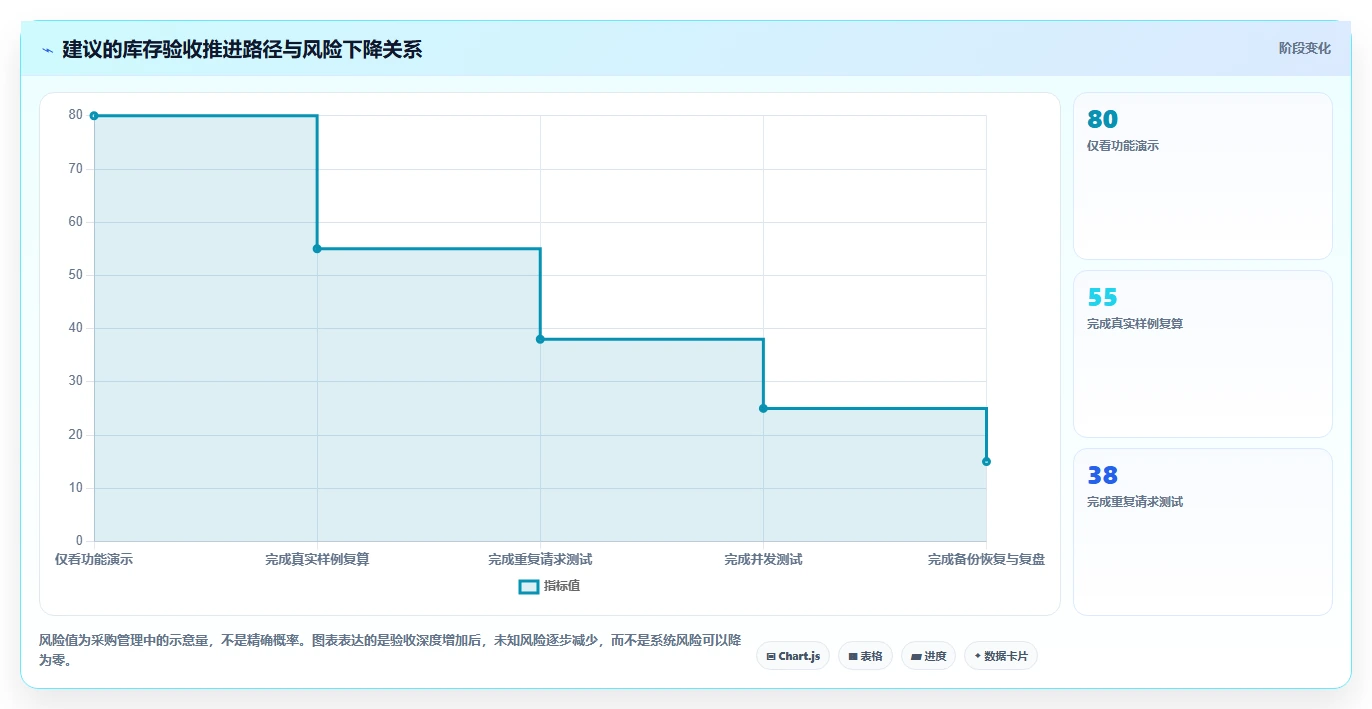1372x709 pixels.
Task: Click the card caption 完成真实样例复算 under 55
Action: [x=1135, y=324]
